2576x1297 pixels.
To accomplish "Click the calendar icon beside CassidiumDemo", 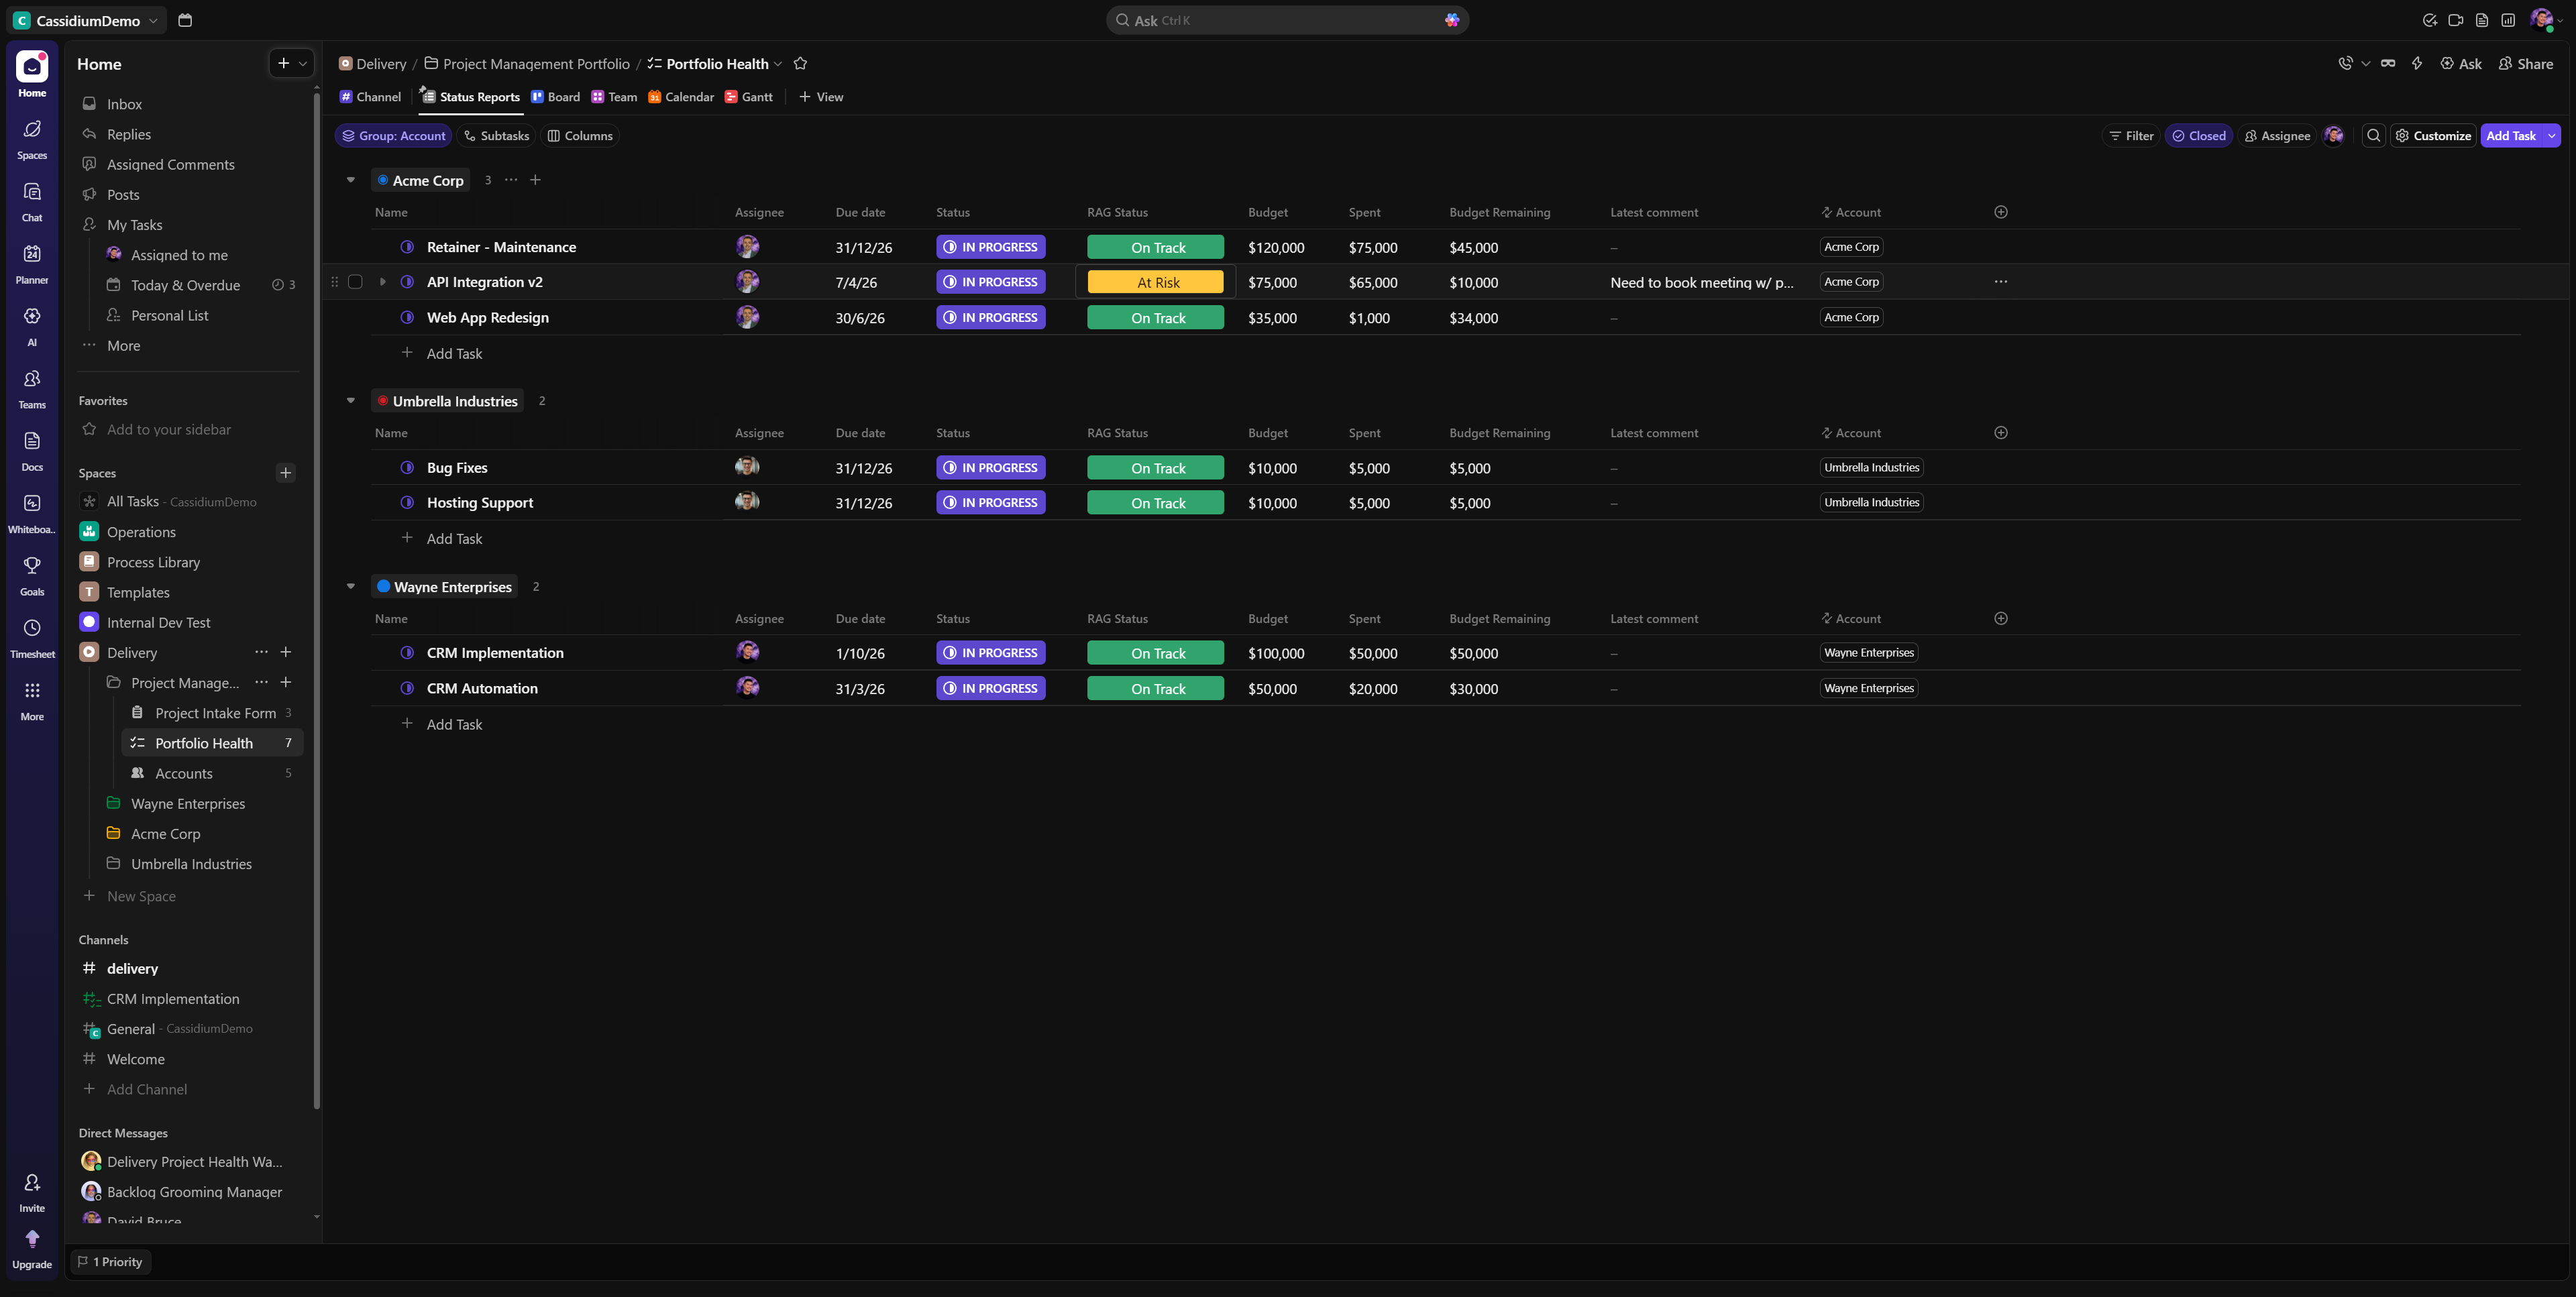I will click(185, 20).
